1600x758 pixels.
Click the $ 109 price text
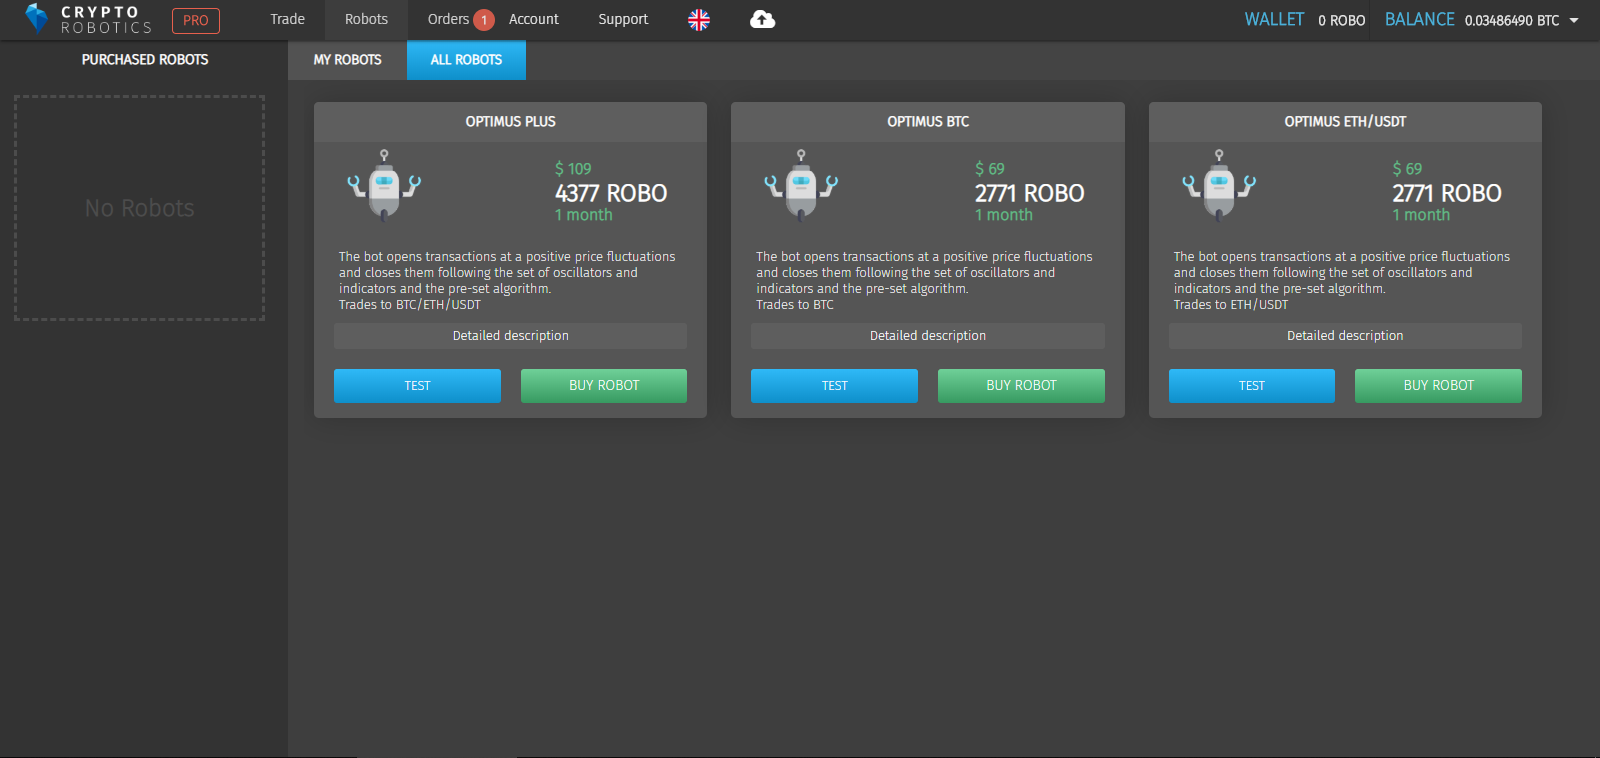[573, 169]
